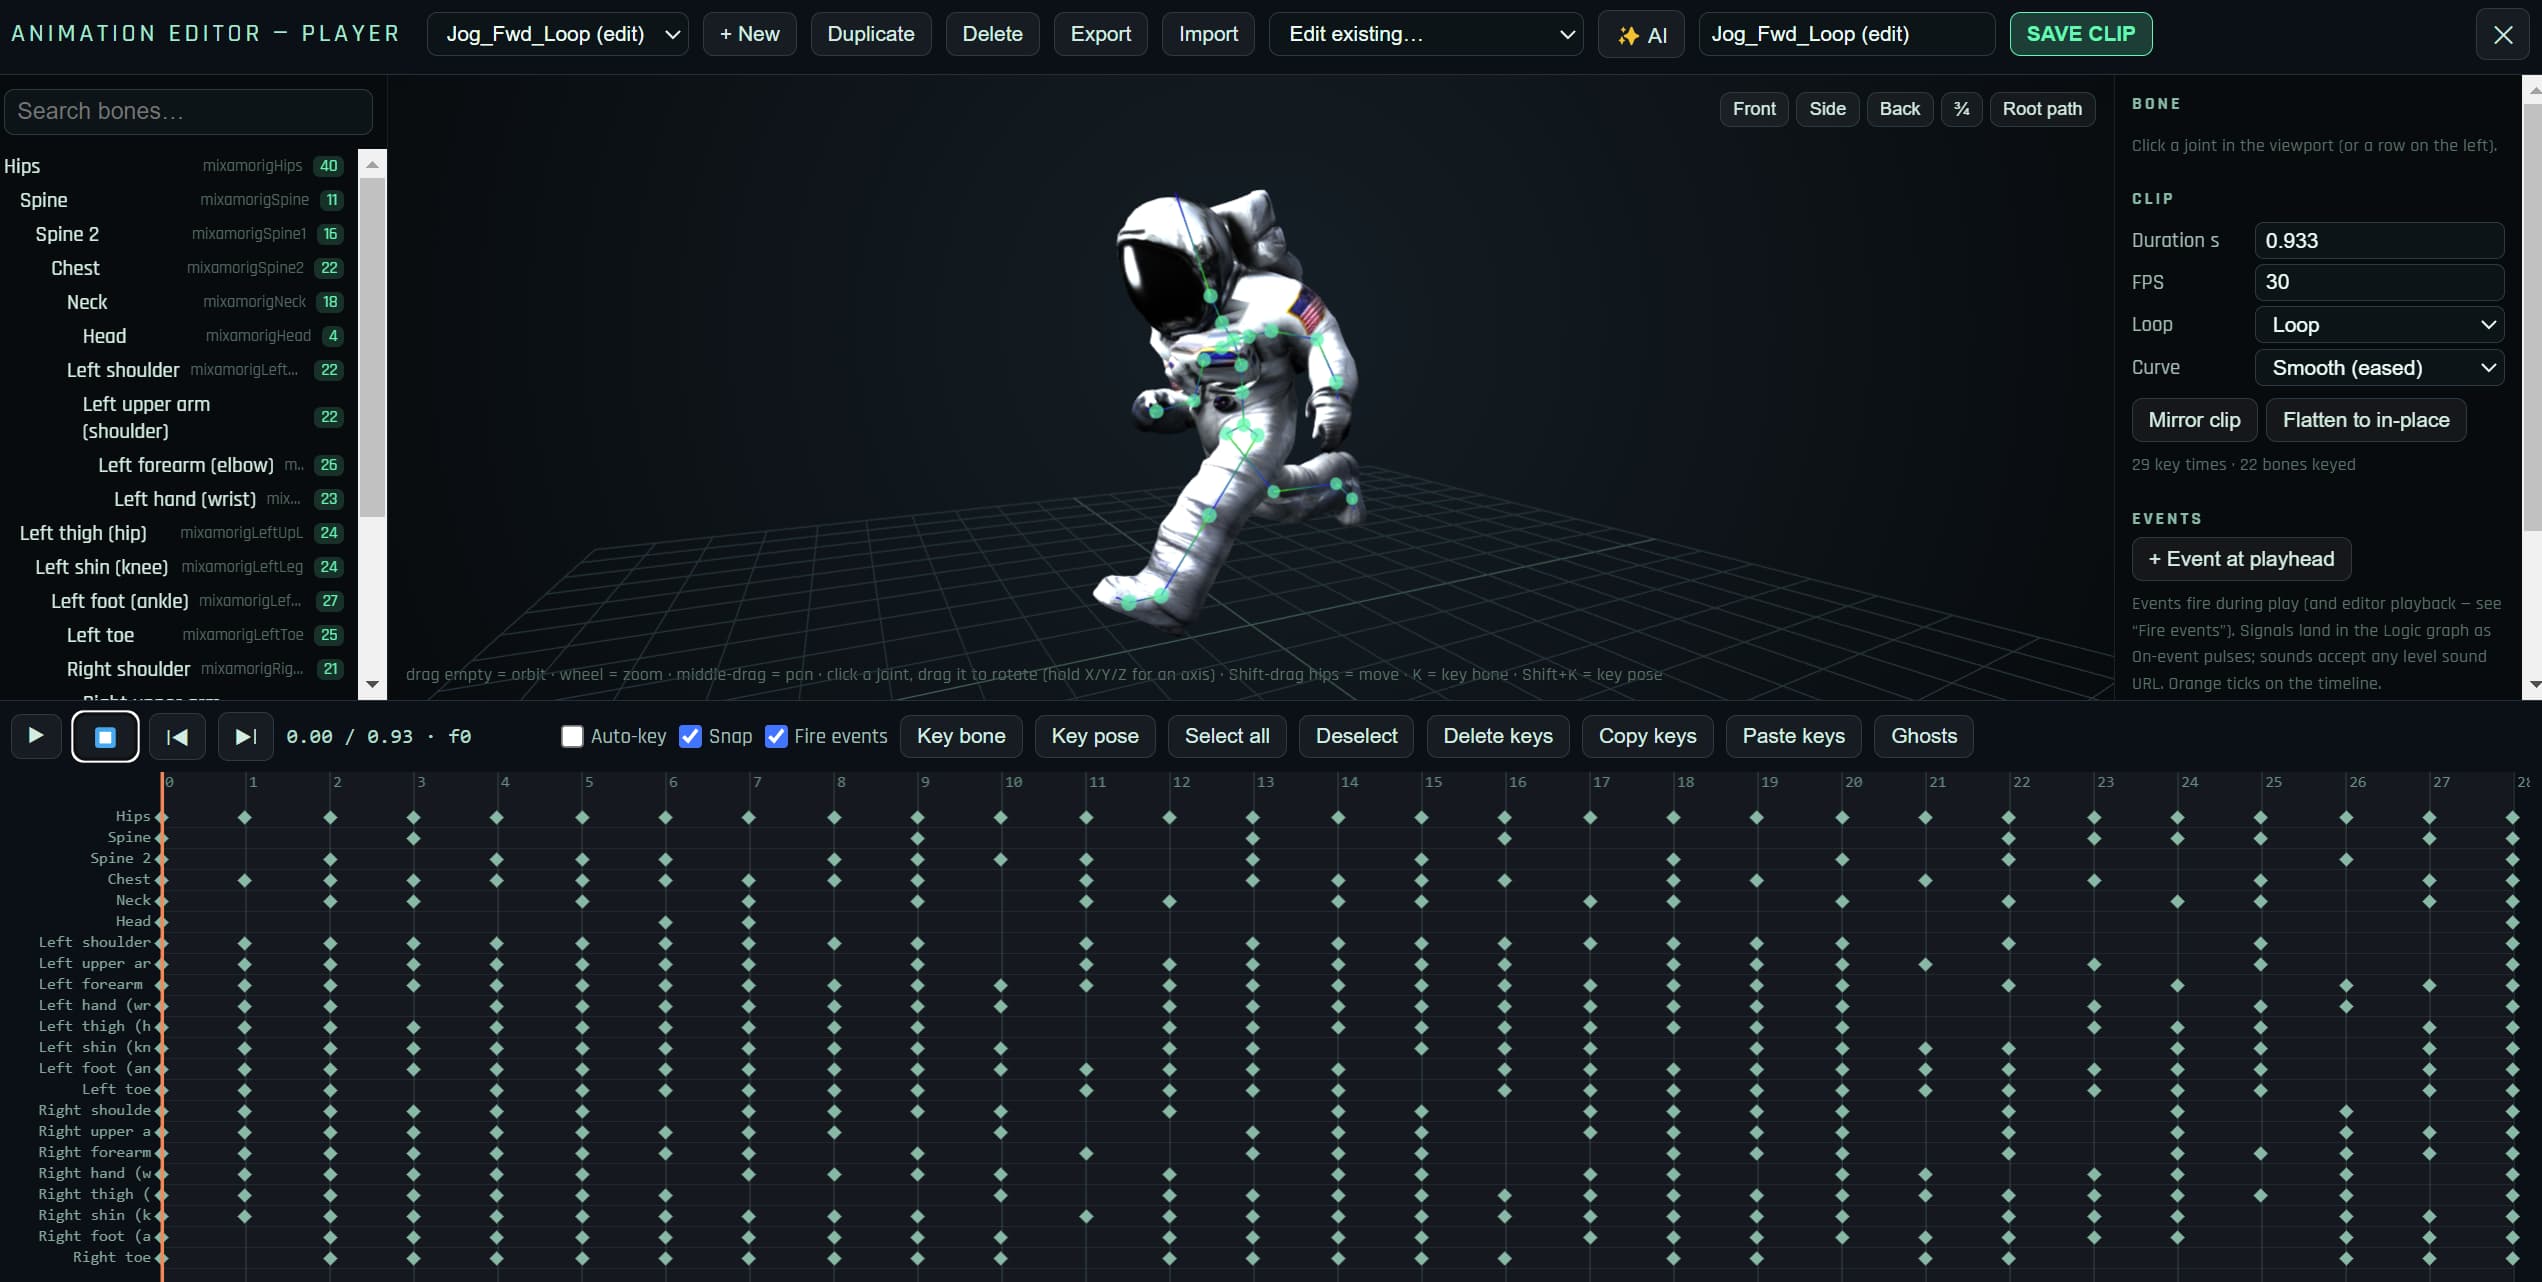This screenshot has width=2542, height=1282.
Task: Play the animation clip
Action: [36, 736]
